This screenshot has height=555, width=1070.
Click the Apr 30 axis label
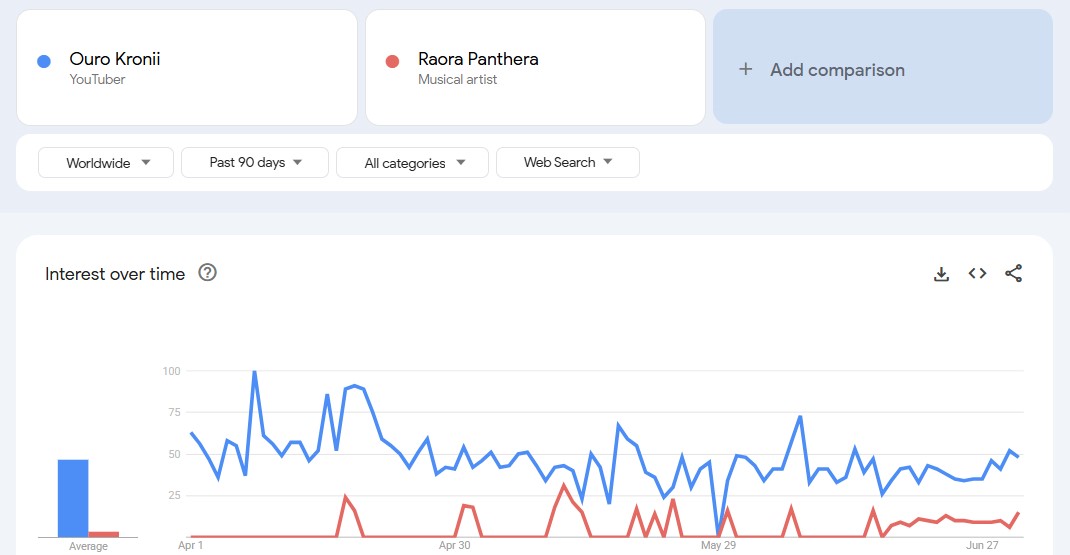point(454,545)
